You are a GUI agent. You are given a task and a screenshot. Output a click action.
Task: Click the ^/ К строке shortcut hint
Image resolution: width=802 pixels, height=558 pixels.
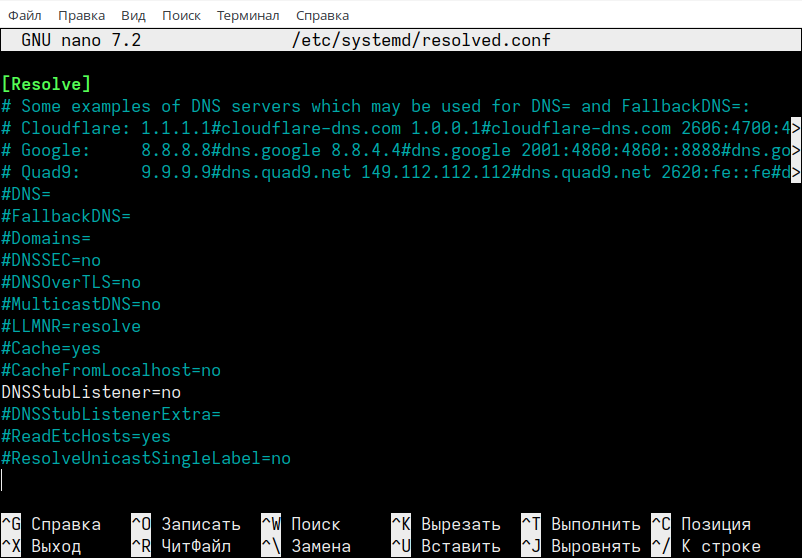coord(705,547)
